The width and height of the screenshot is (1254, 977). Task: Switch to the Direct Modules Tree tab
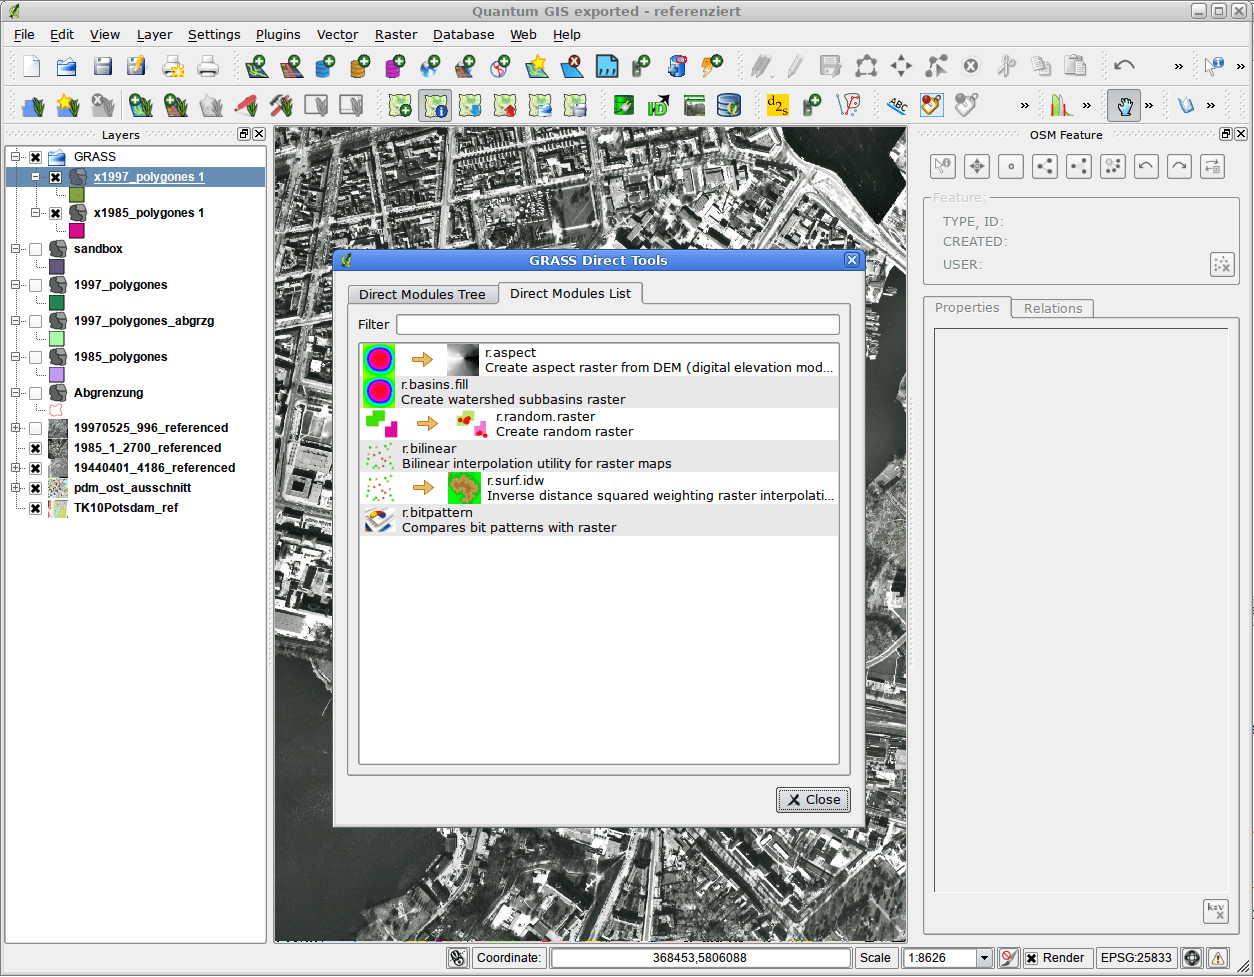click(423, 293)
